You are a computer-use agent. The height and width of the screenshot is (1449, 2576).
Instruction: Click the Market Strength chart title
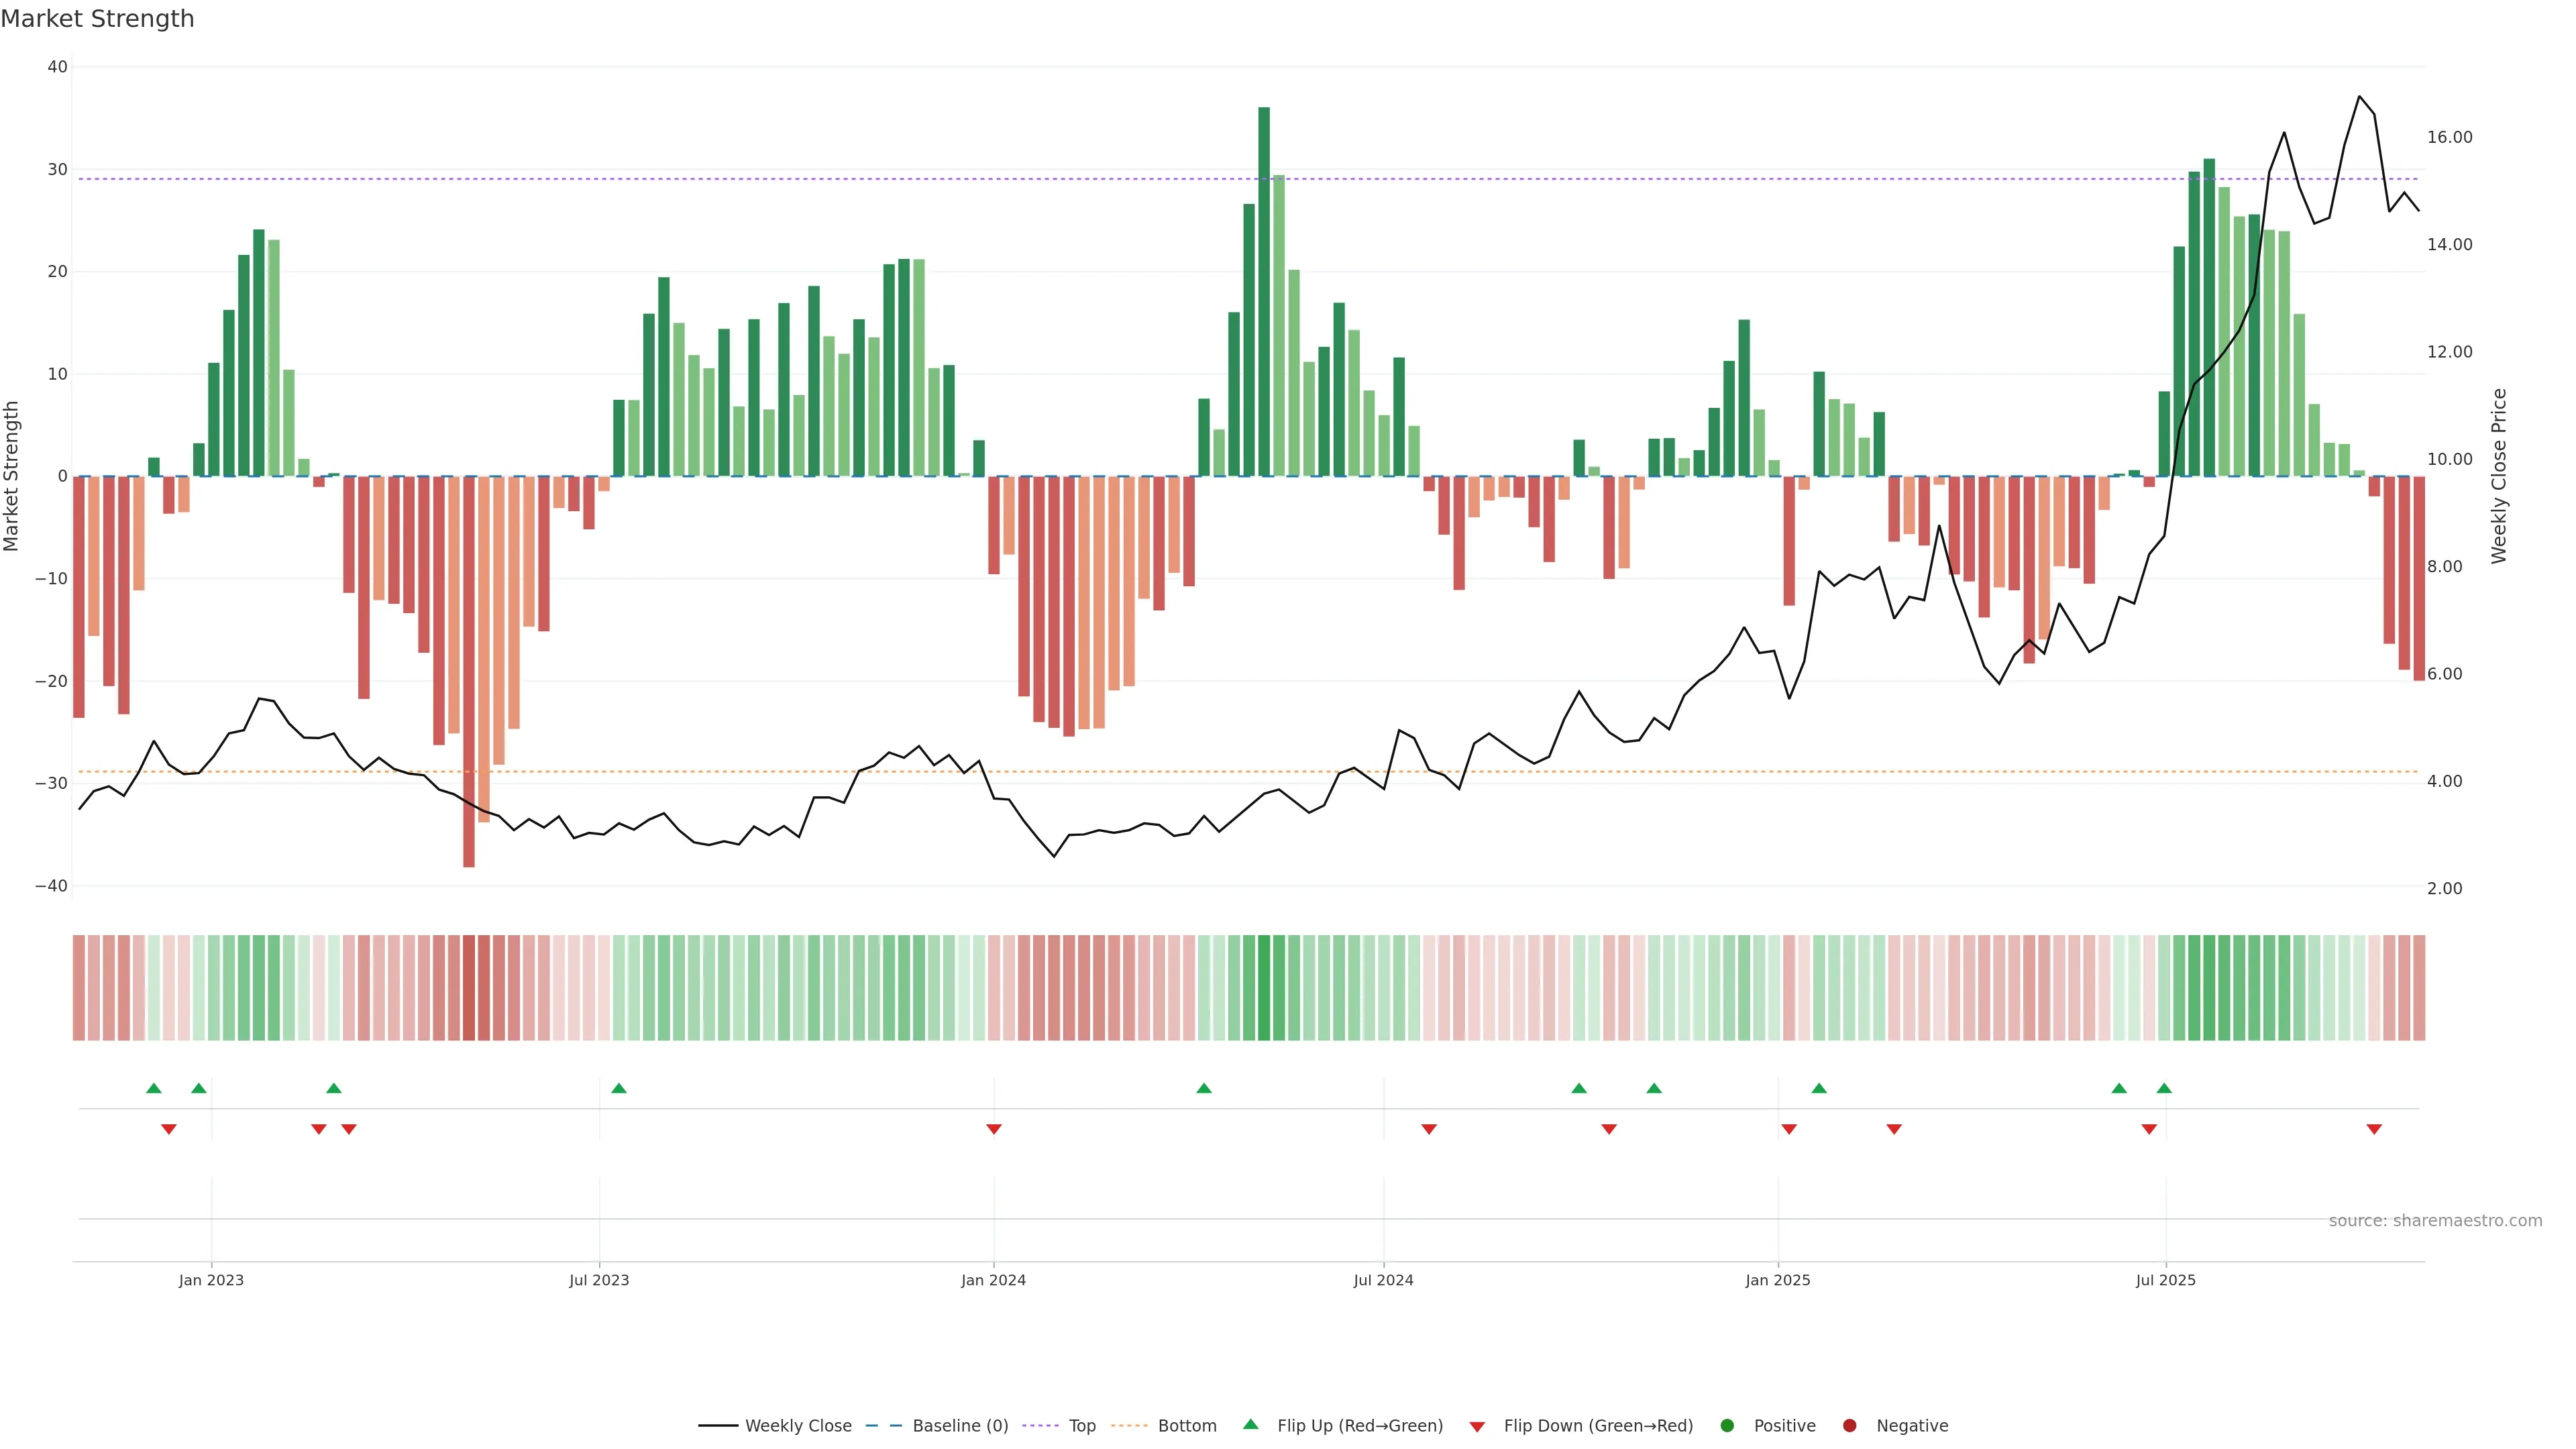[97, 19]
